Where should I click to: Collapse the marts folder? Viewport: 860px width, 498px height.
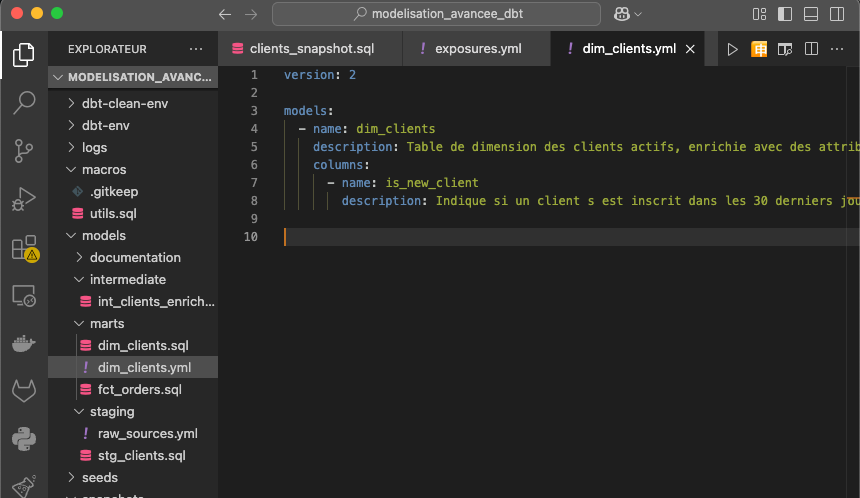133,324
